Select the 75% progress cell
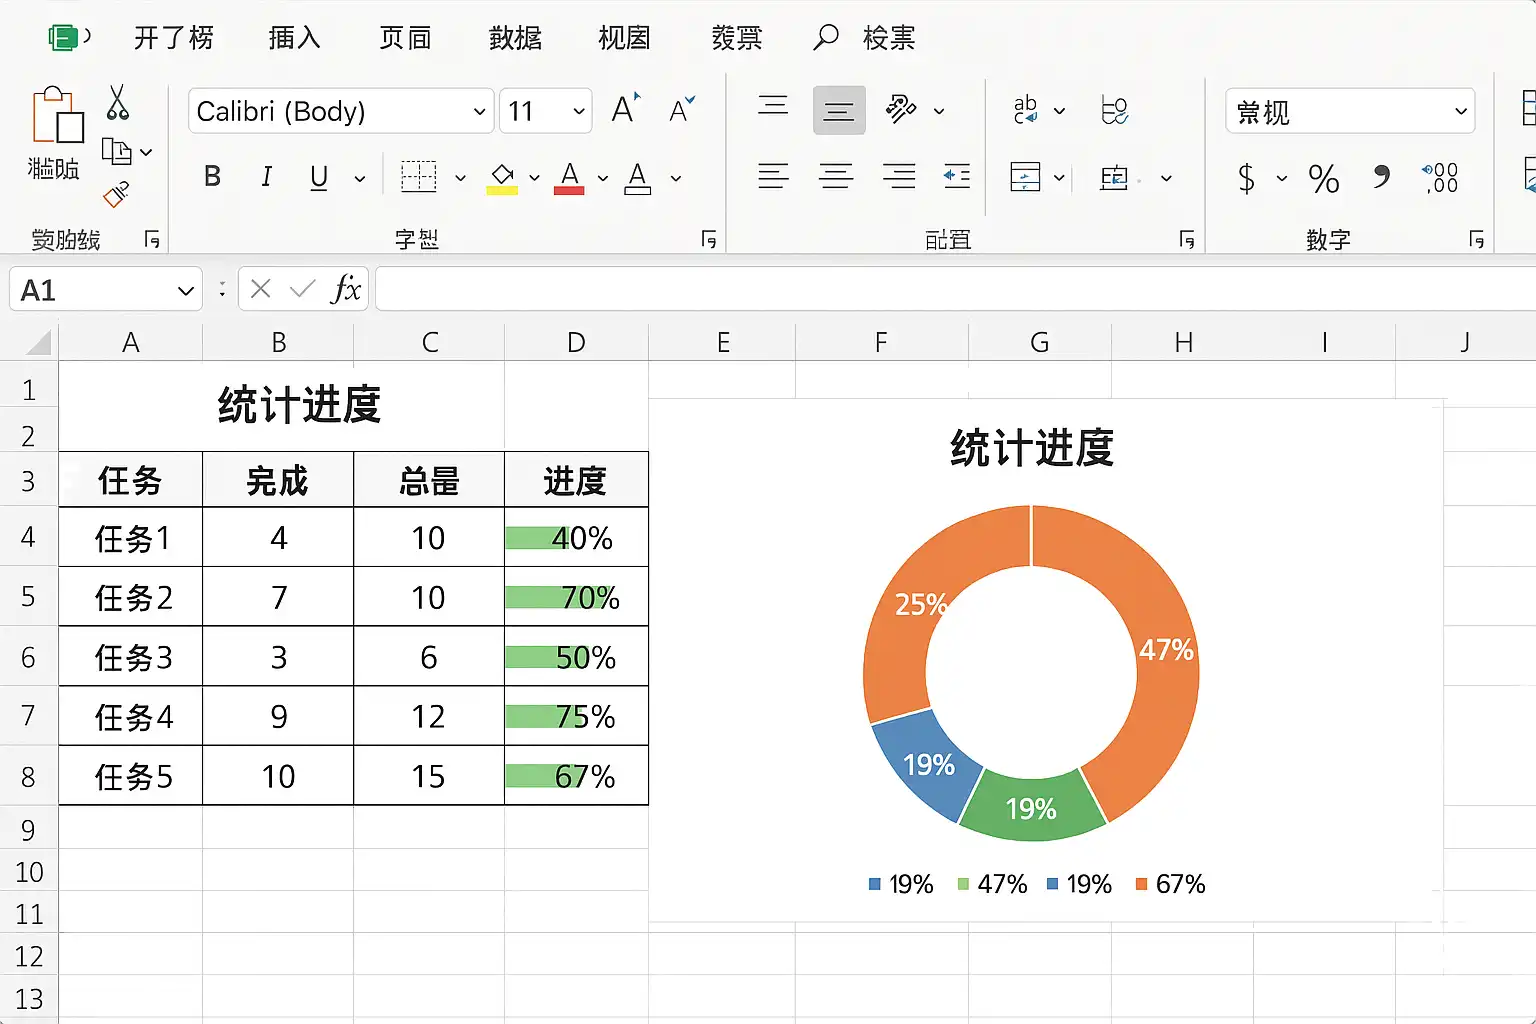Image resolution: width=1536 pixels, height=1024 pixels. tap(577, 716)
